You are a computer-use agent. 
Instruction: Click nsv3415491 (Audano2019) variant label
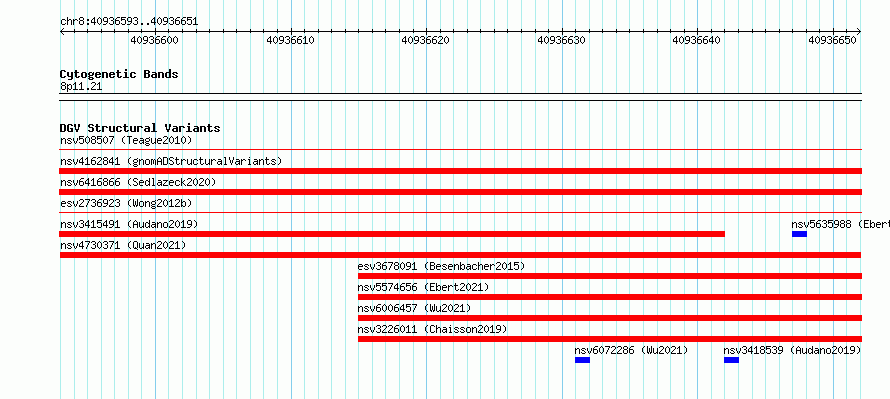[129, 224]
